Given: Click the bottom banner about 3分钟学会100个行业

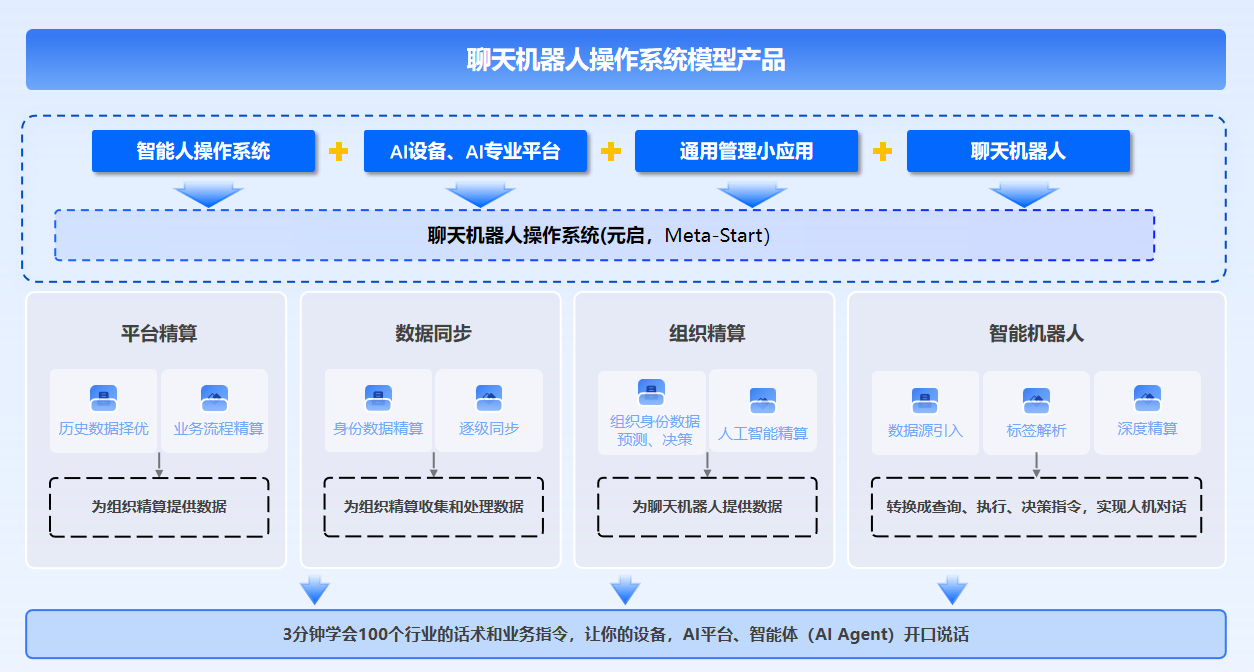Looking at the screenshot, I should (x=626, y=634).
